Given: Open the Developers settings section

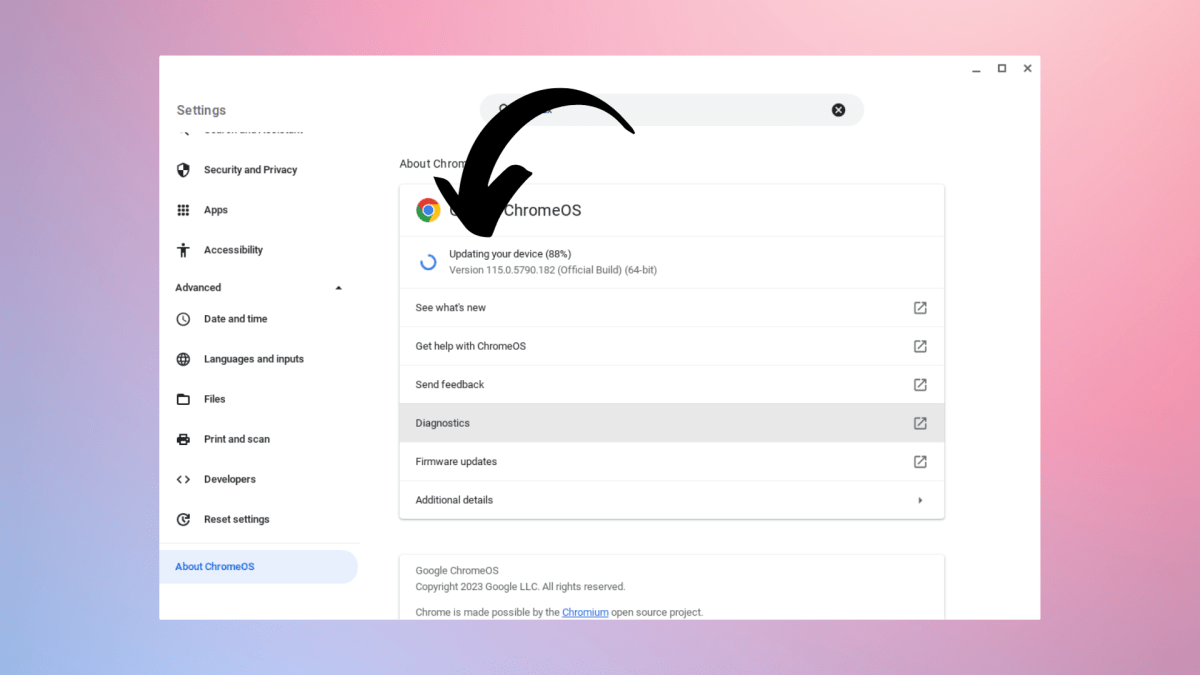Looking at the screenshot, I should pos(229,479).
